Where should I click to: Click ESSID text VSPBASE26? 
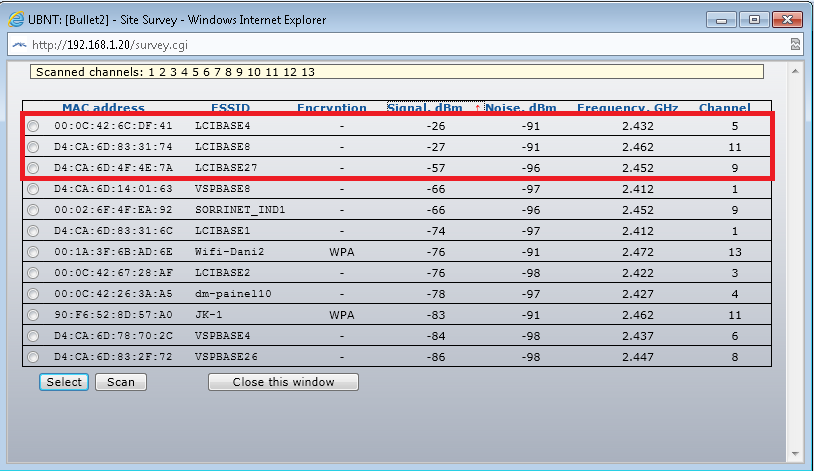[x=226, y=357]
